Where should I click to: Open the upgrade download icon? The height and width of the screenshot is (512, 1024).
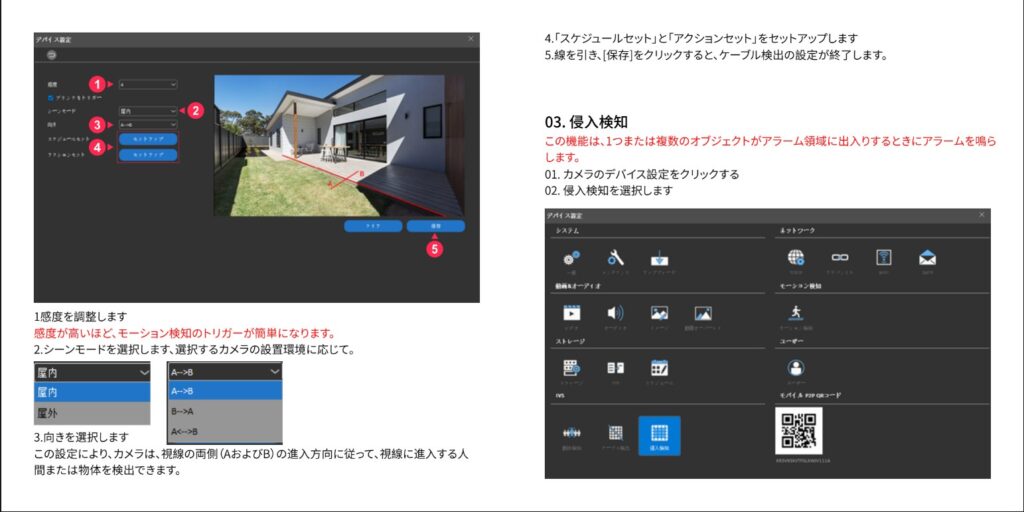pos(659,259)
